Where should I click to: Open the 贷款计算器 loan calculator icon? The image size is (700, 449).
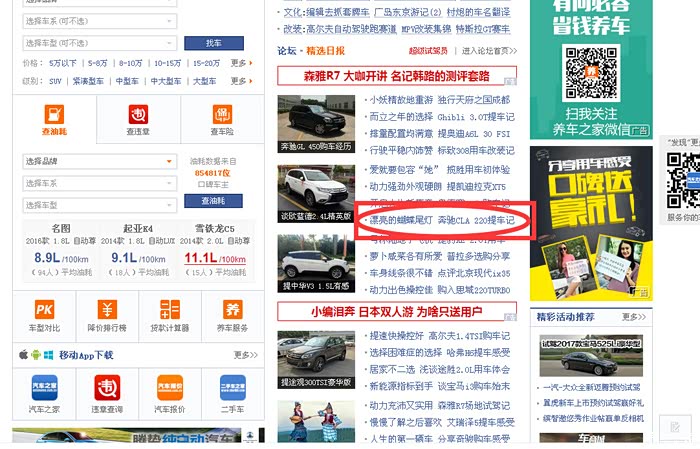pyautogui.click(x=170, y=309)
